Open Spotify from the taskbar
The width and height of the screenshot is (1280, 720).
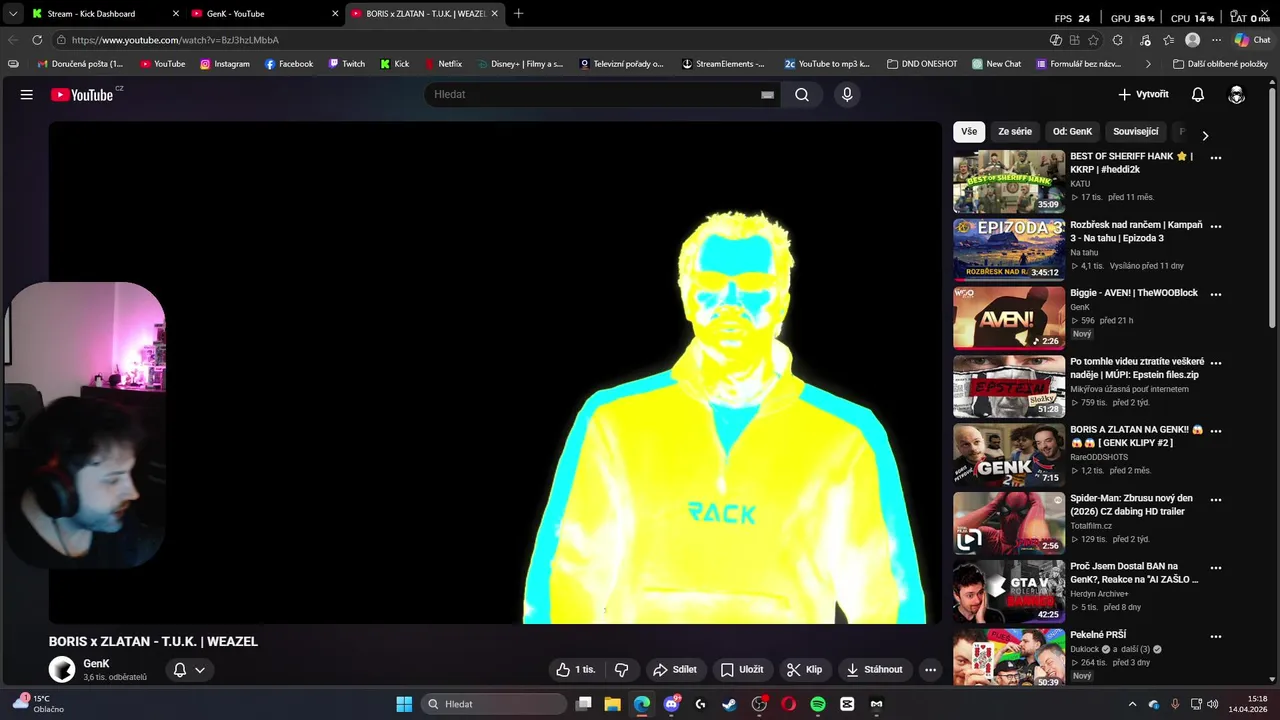point(818,704)
